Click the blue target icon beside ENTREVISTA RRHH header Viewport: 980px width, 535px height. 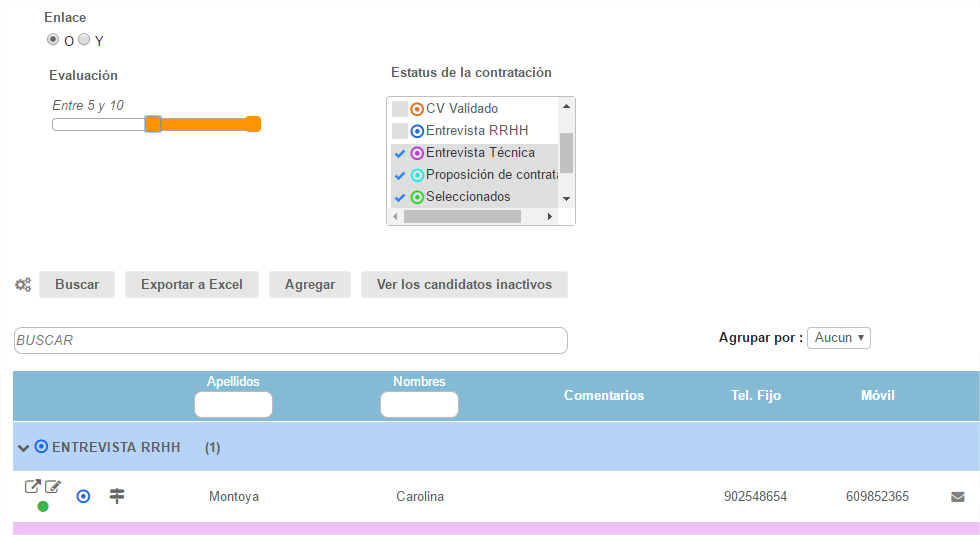point(41,447)
